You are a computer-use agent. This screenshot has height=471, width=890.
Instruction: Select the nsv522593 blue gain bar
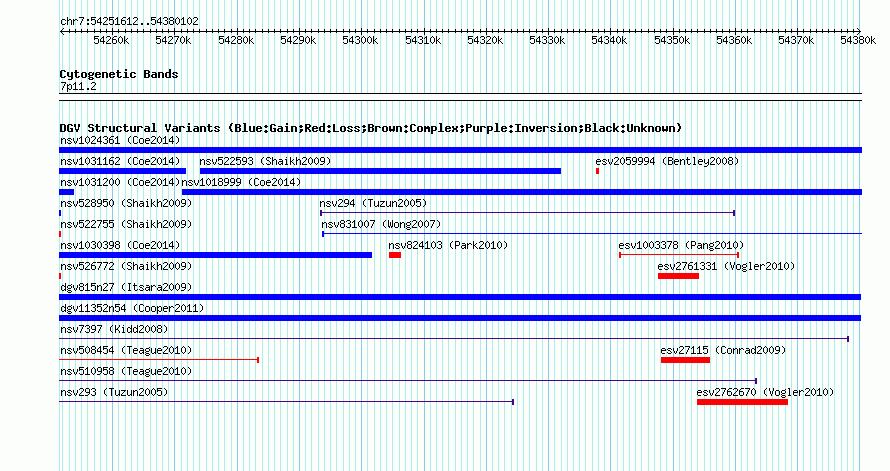[x=380, y=171]
